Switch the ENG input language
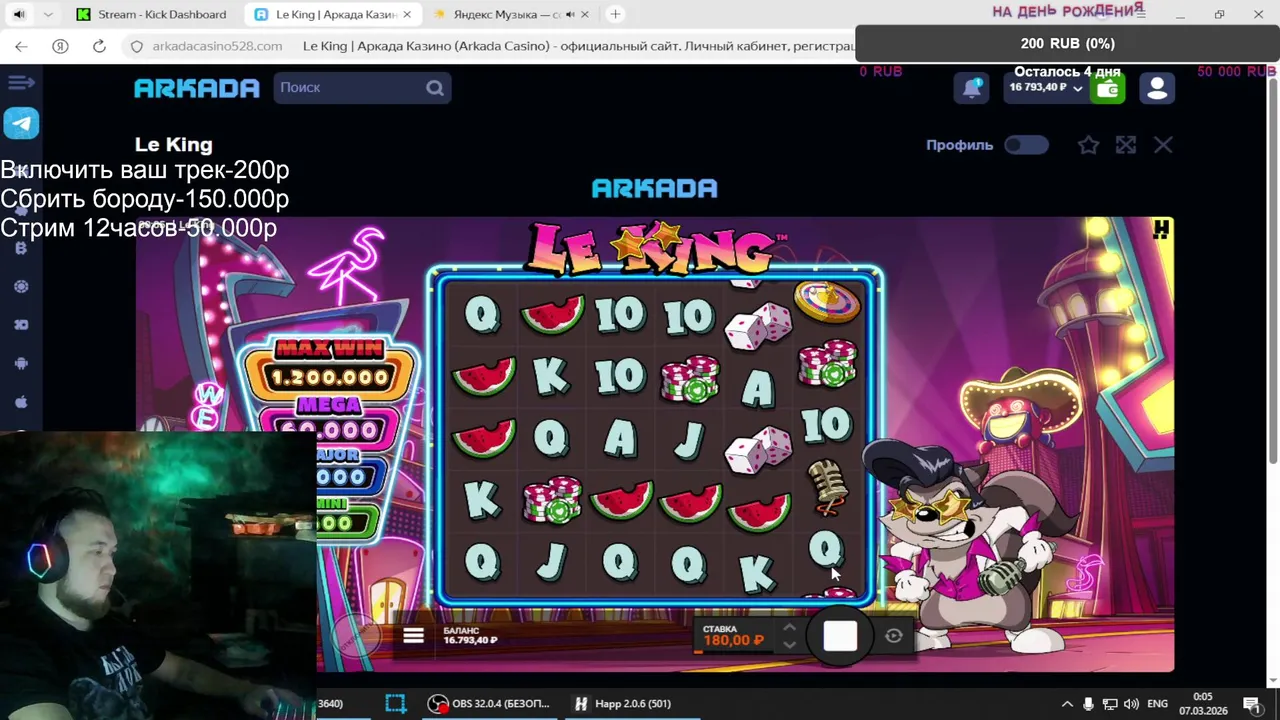Screen dimensions: 1280x720 (1158, 704)
